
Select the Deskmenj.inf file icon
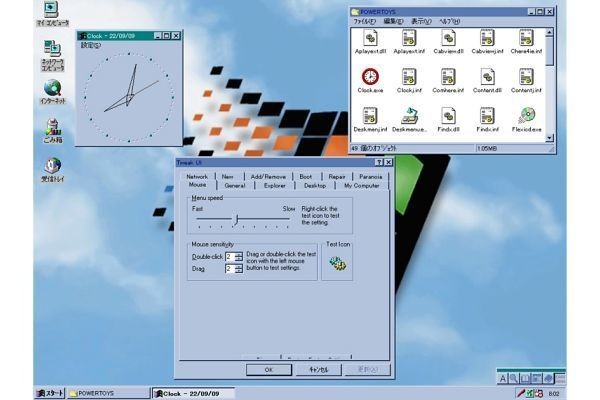370,116
